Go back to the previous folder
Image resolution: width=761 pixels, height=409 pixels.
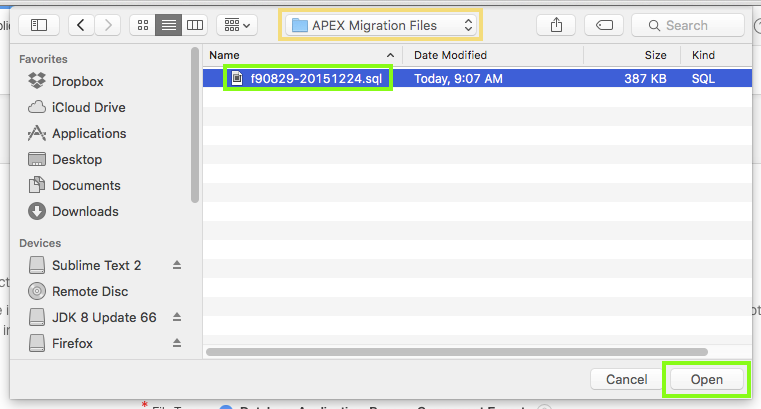point(81,25)
